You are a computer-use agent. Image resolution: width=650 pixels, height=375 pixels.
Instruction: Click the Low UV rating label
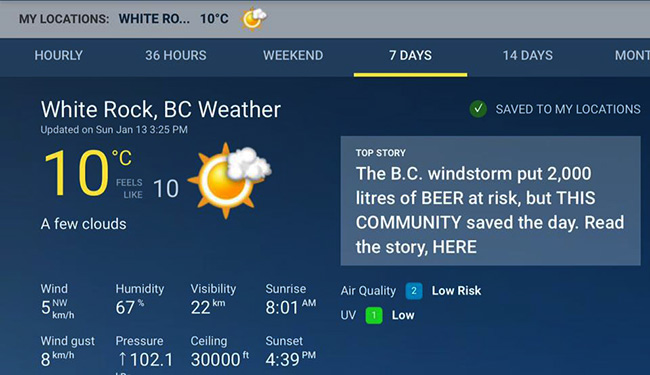point(403,315)
